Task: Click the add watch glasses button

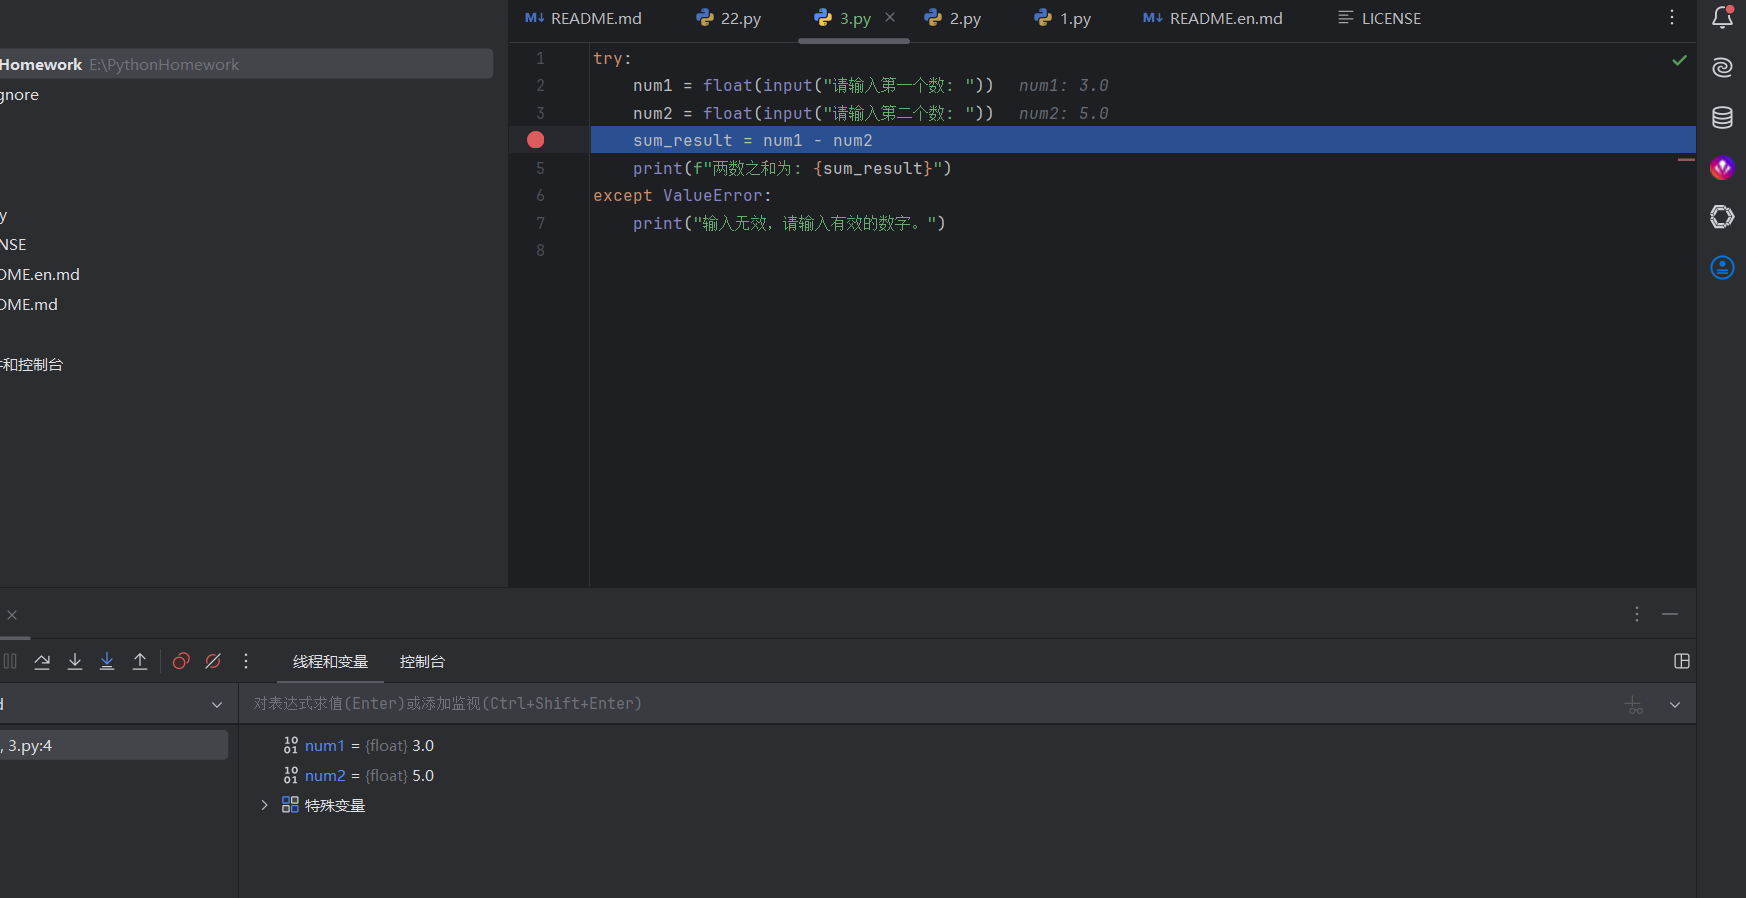Action: pyautogui.click(x=1634, y=705)
